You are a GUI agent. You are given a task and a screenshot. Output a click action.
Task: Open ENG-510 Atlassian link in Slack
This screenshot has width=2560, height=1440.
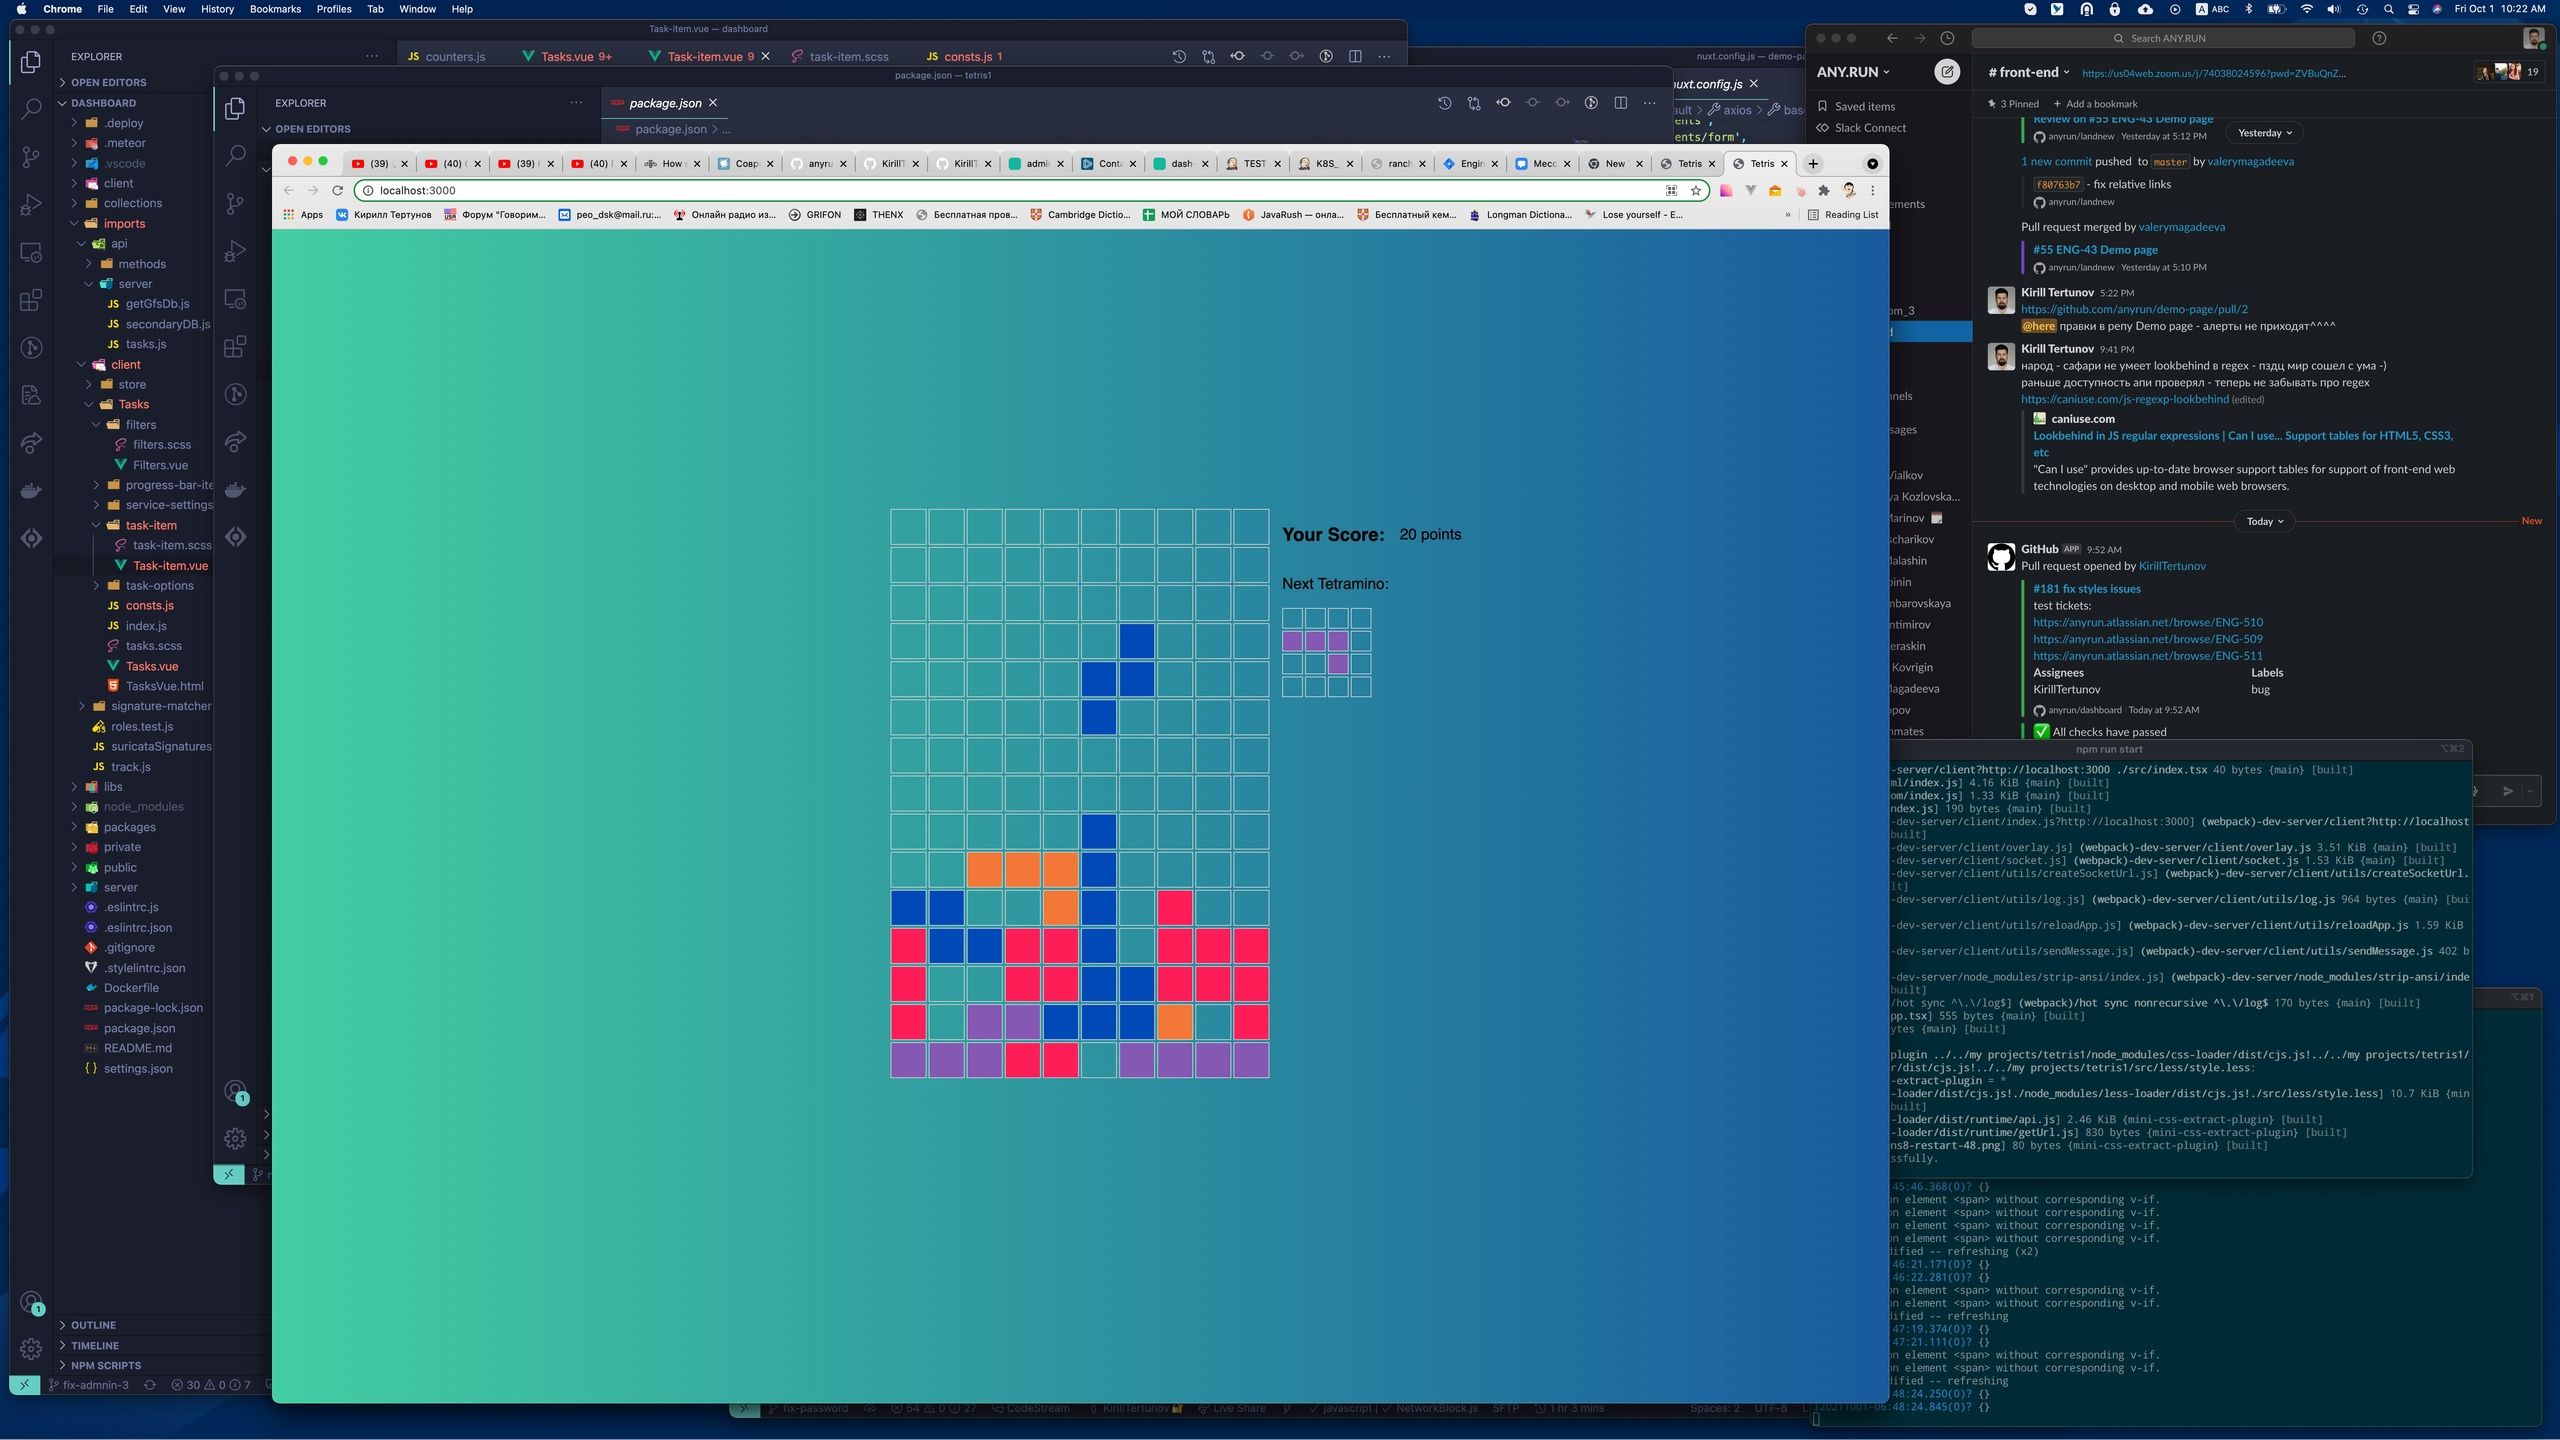tap(2147, 622)
